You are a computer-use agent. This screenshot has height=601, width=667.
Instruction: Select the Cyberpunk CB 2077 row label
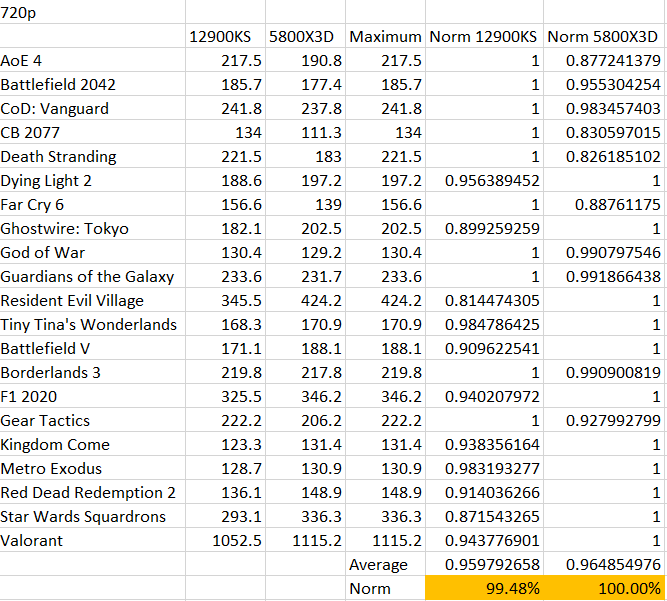pos(92,132)
